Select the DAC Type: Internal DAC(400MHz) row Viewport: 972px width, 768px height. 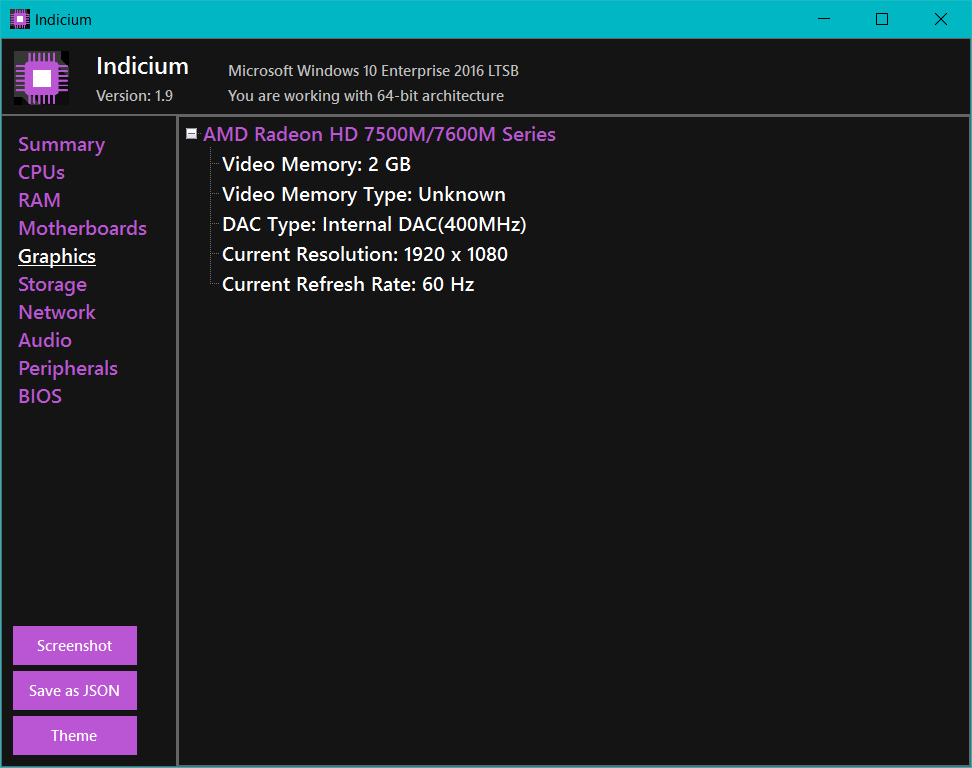point(374,224)
